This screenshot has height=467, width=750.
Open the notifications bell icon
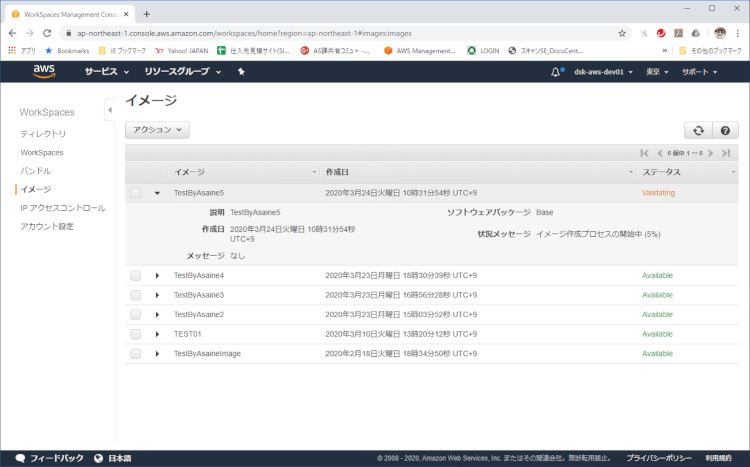point(556,72)
